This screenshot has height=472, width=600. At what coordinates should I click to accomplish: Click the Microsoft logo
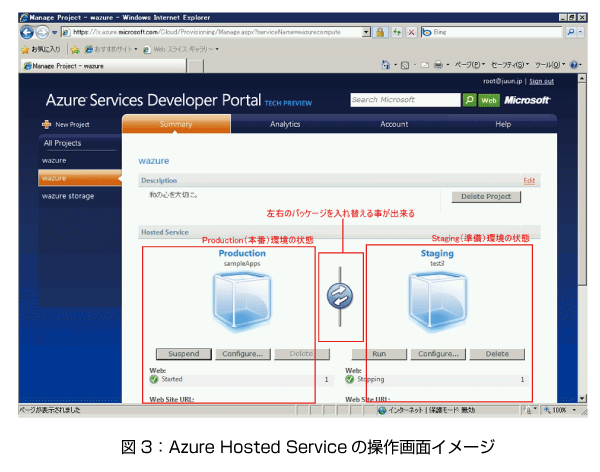coord(527,100)
